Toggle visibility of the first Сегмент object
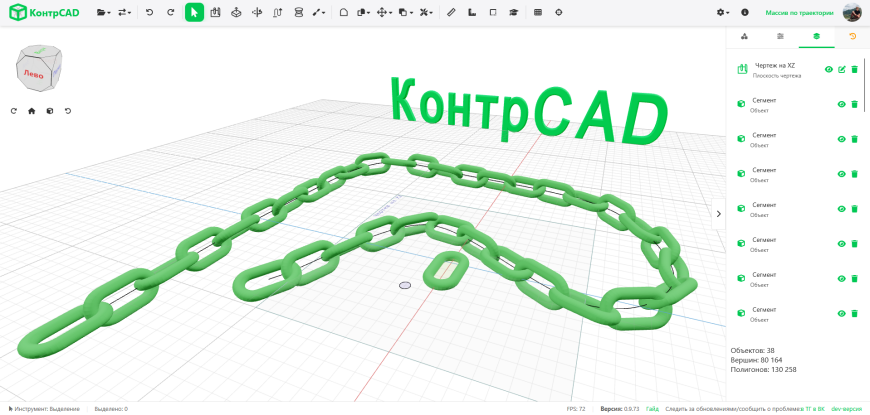 tap(841, 104)
